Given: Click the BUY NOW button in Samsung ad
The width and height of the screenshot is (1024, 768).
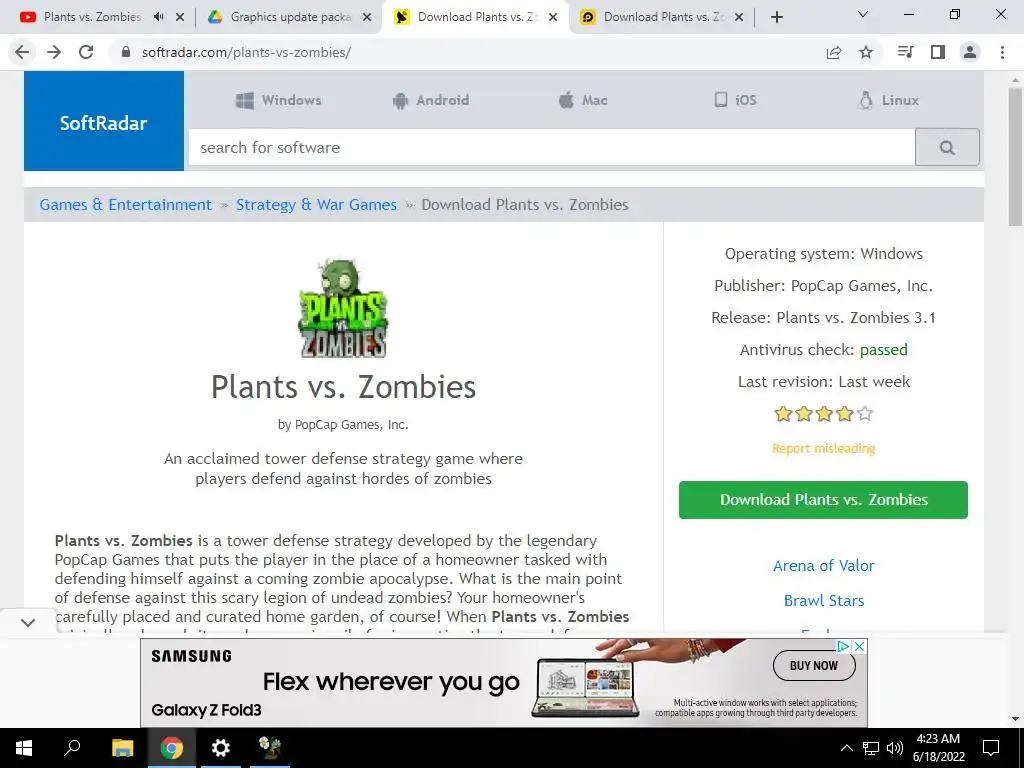Looking at the screenshot, I should [x=814, y=665].
